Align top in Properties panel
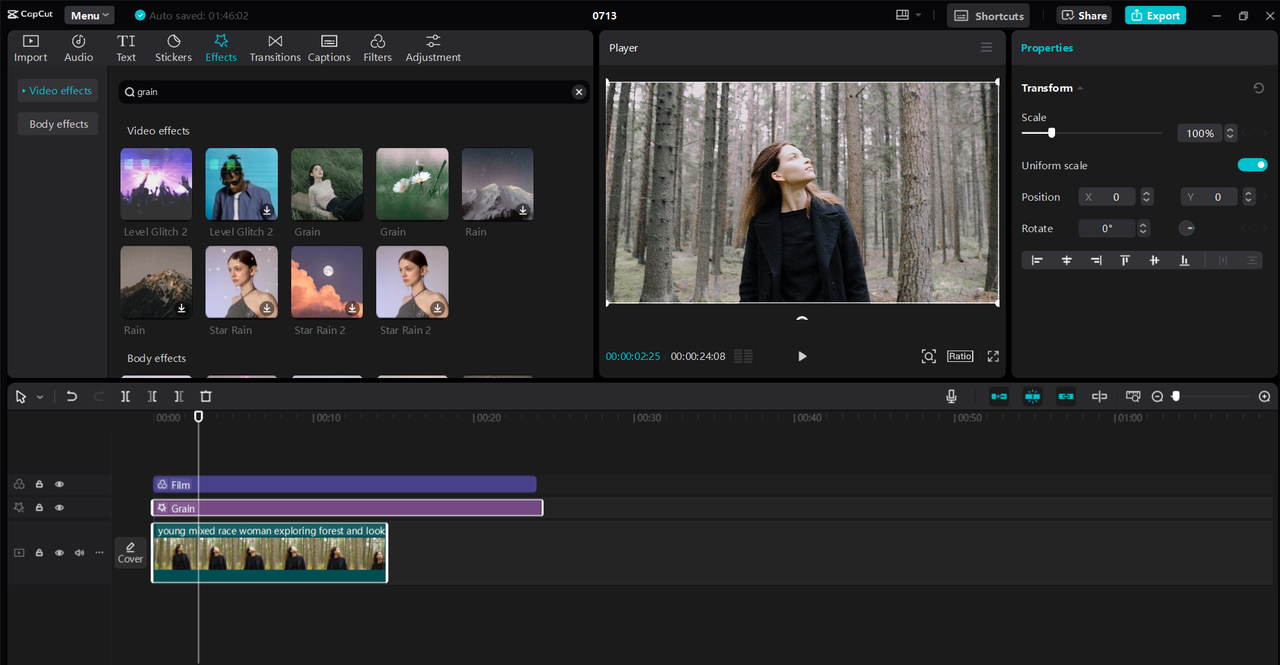 [x=1125, y=260]
